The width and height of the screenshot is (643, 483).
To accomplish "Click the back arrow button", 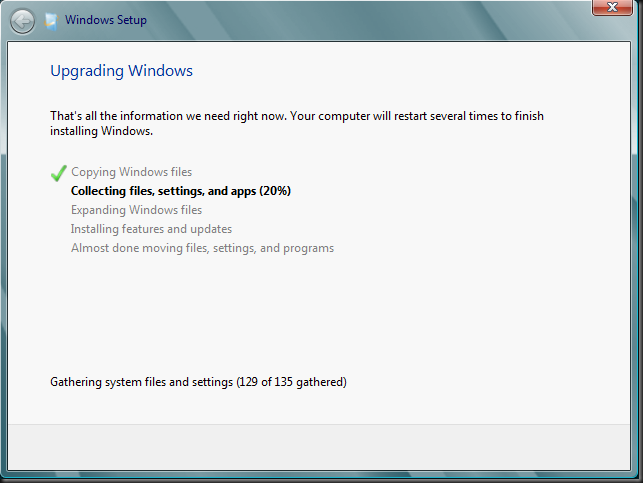I will click(x=22, y=21).
